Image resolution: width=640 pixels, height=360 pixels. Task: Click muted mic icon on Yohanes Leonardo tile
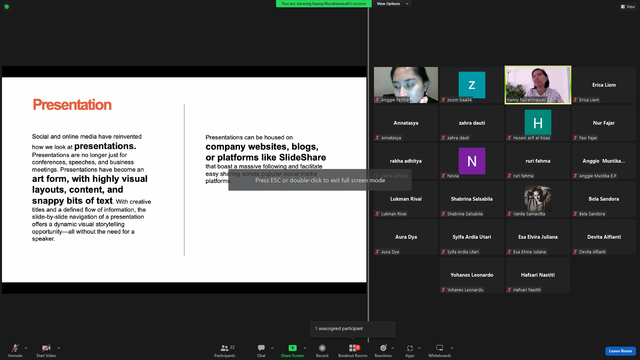click(443, 289)
